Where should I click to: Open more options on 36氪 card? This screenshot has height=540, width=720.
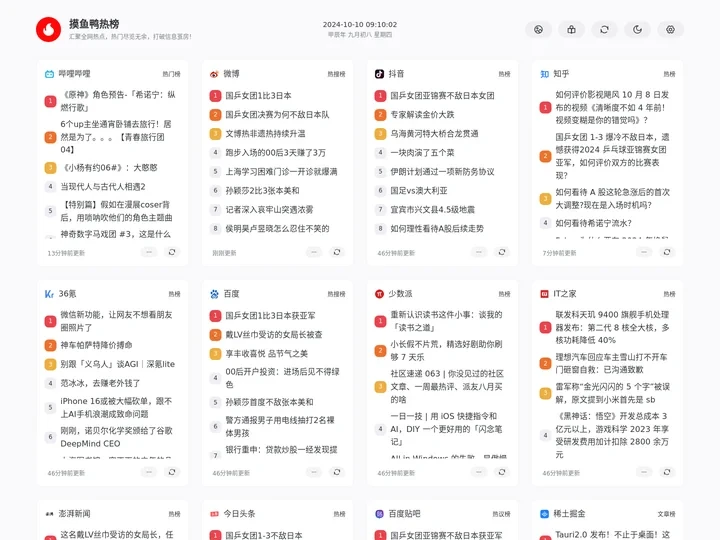[x=149, y=472]
